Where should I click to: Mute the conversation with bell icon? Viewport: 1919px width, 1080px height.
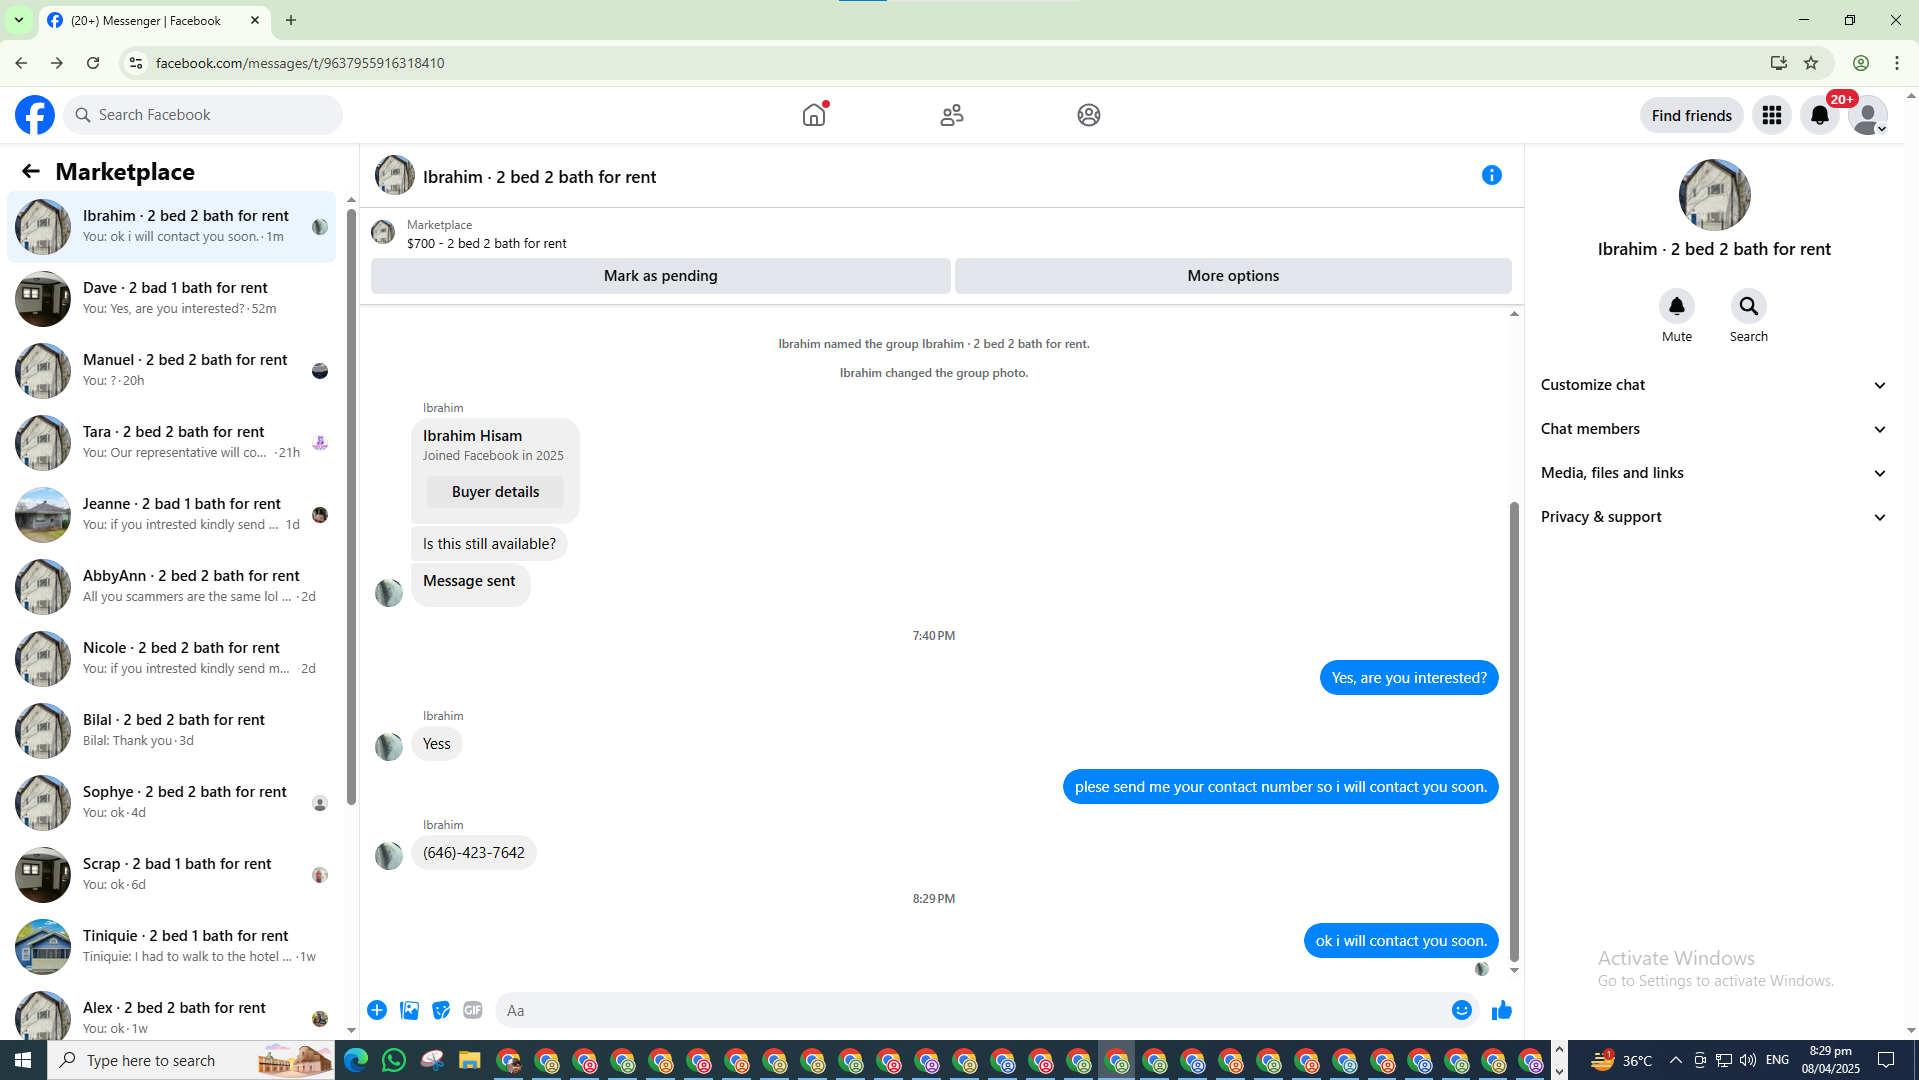pos(1677,306)
